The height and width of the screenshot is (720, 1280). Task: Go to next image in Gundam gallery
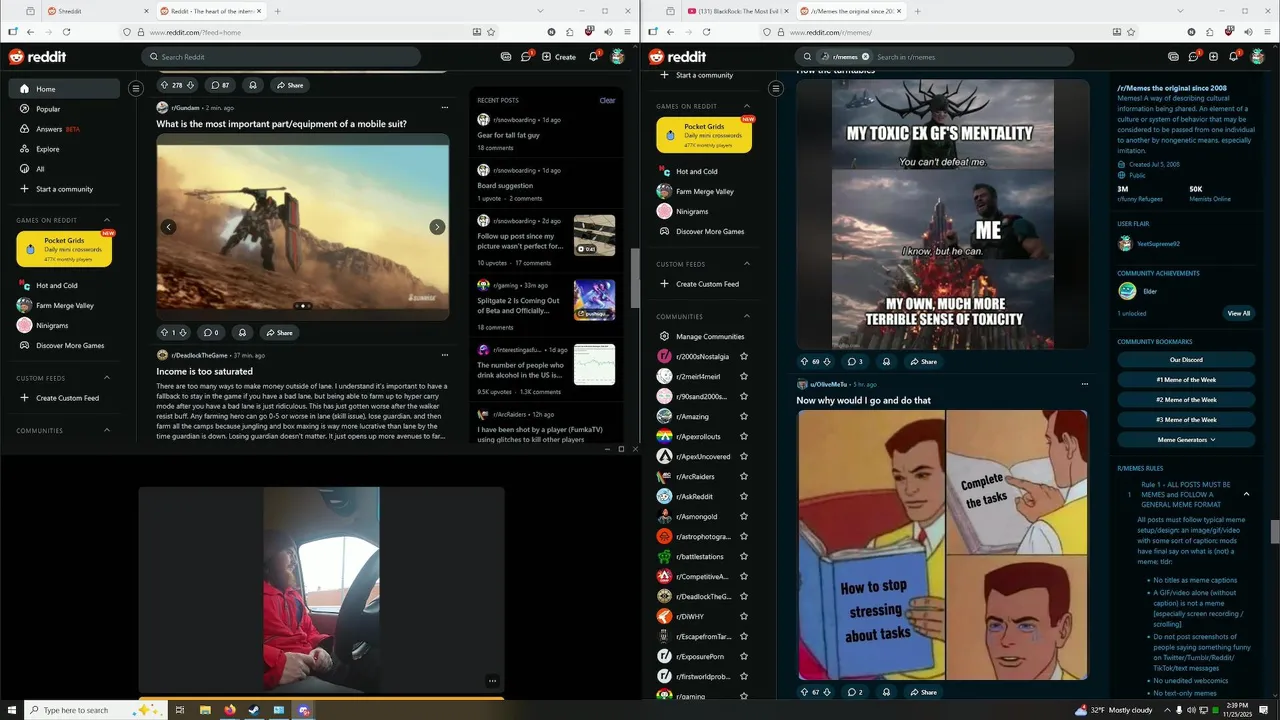437,227
